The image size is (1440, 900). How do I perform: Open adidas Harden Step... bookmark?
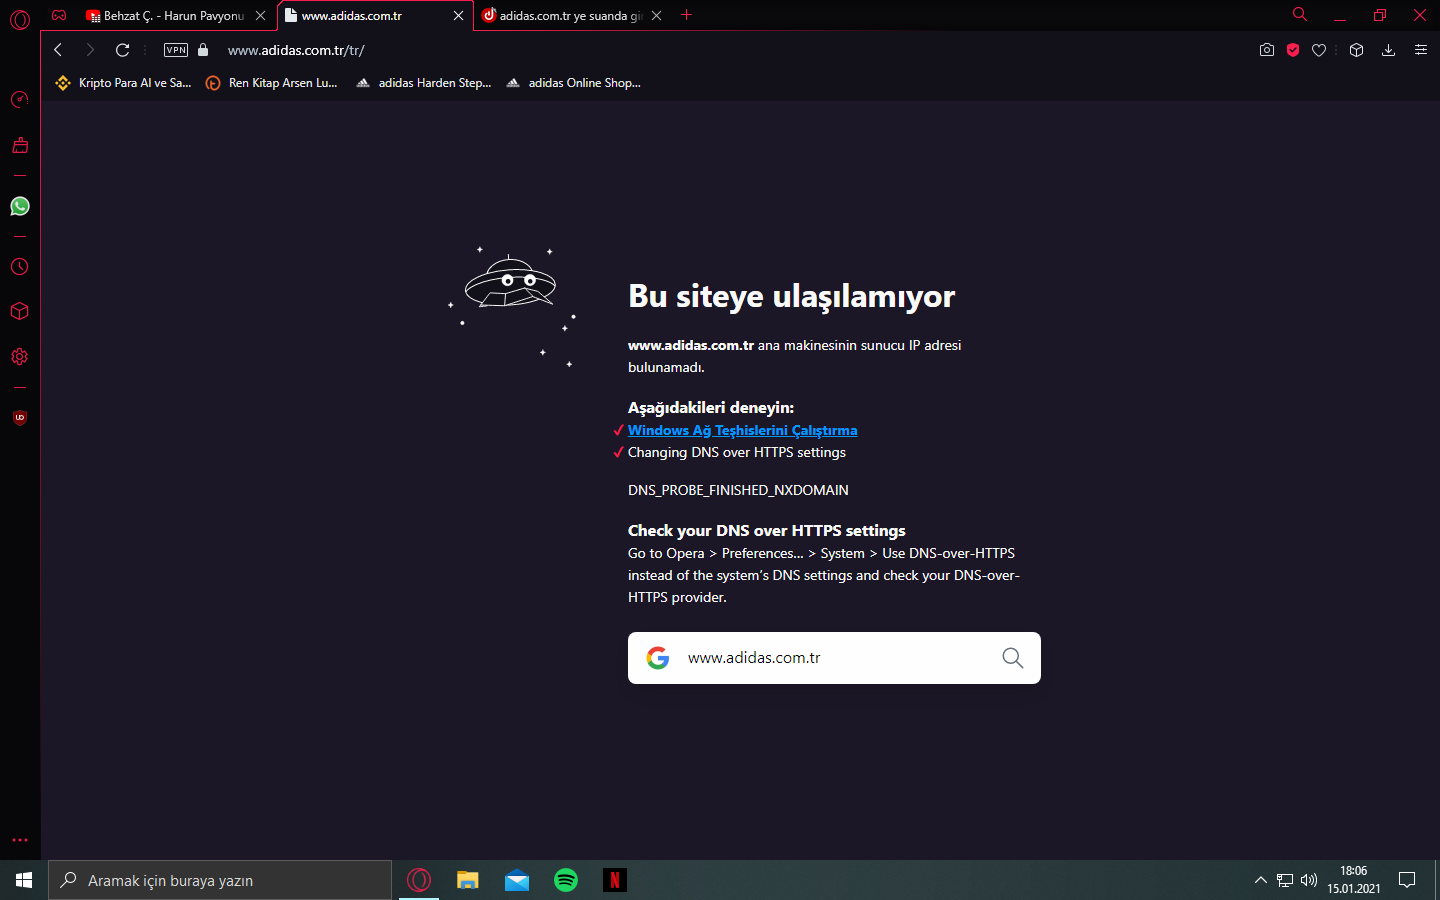pos(424,83)
